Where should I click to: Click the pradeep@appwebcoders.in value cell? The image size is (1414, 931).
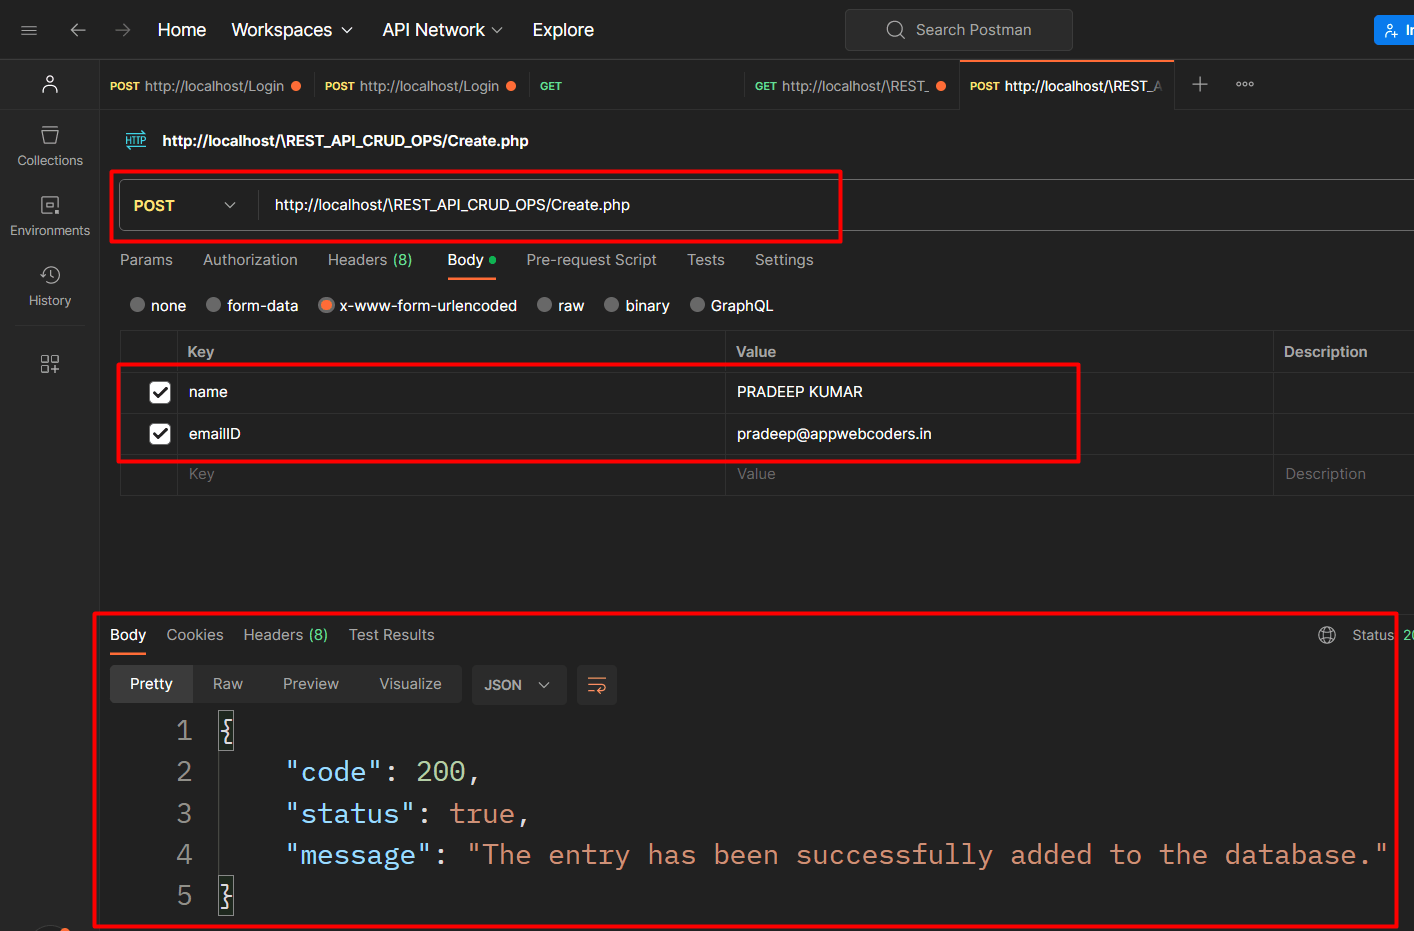pyautogui.click(x=999, y=434)
